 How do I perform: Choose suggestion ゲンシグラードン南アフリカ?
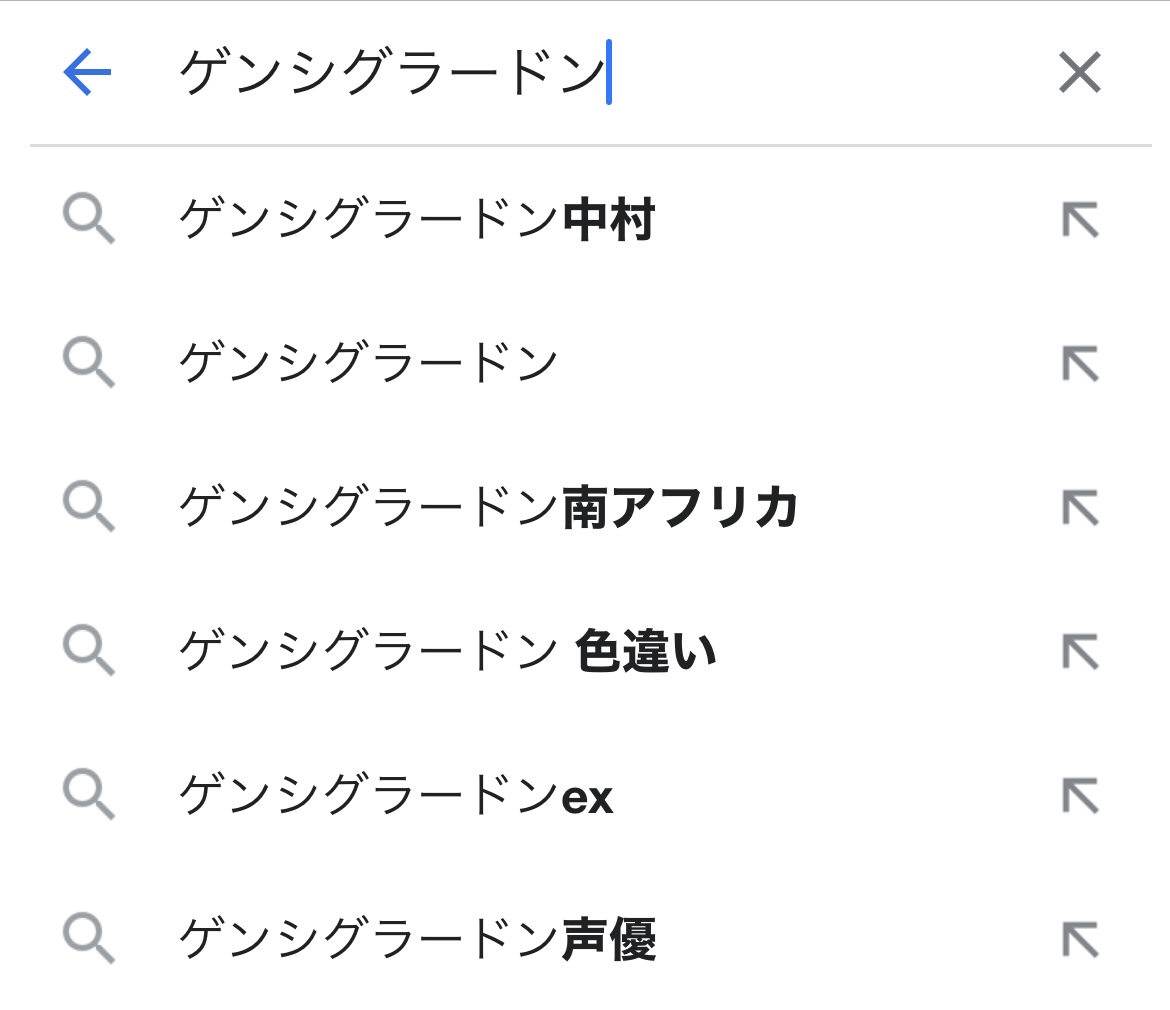(488, 507)
